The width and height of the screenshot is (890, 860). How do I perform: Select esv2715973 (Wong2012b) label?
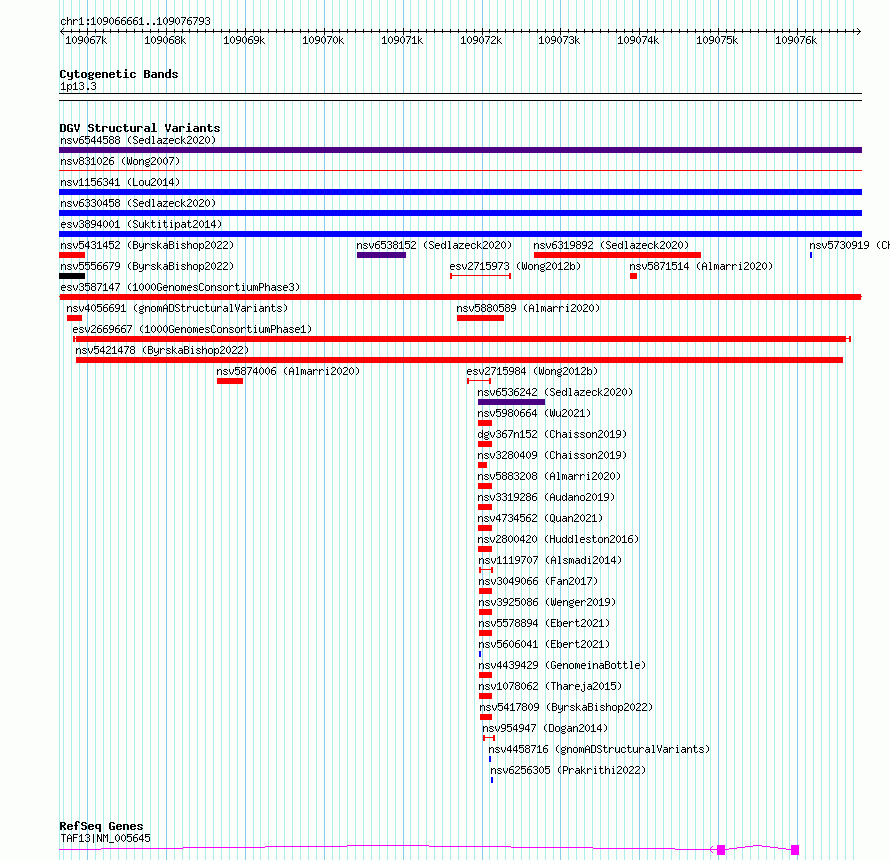point(515,266)
